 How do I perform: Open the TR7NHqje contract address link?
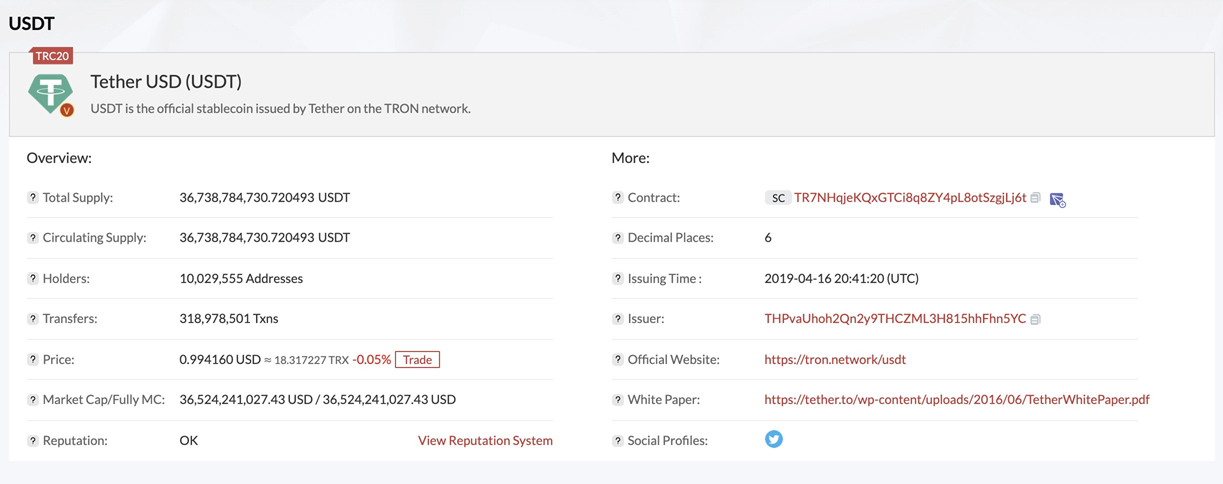point(909,198)
